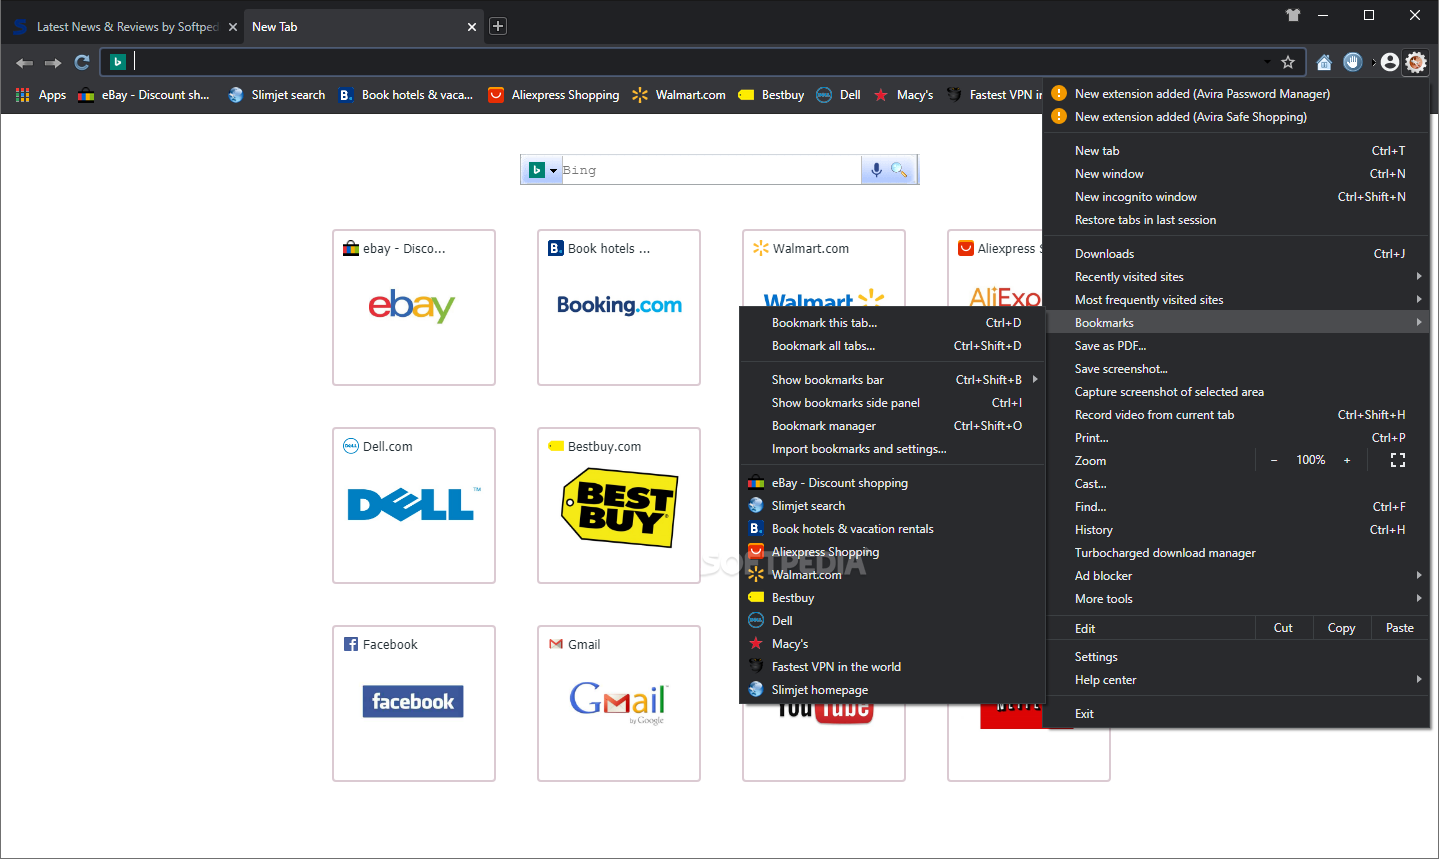
Task: Open Slimjet homepage bookmark entry
Action: click(x=892, y=690)
